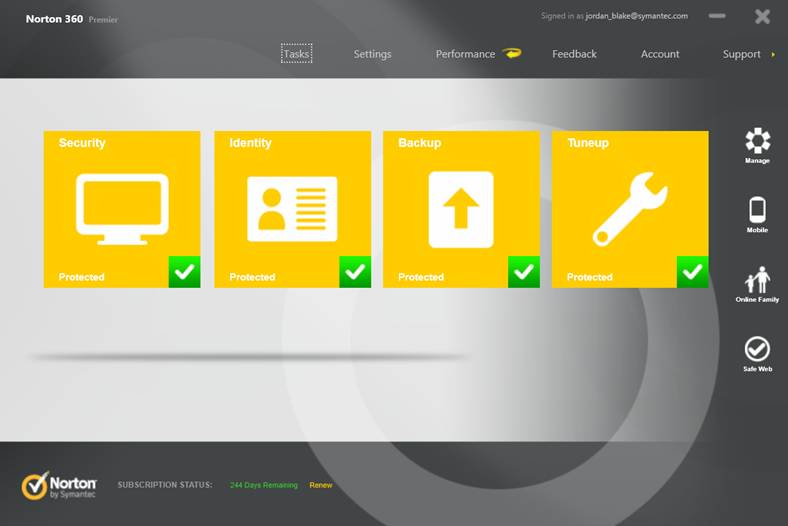Open the Account link

[x=660, y=54]
